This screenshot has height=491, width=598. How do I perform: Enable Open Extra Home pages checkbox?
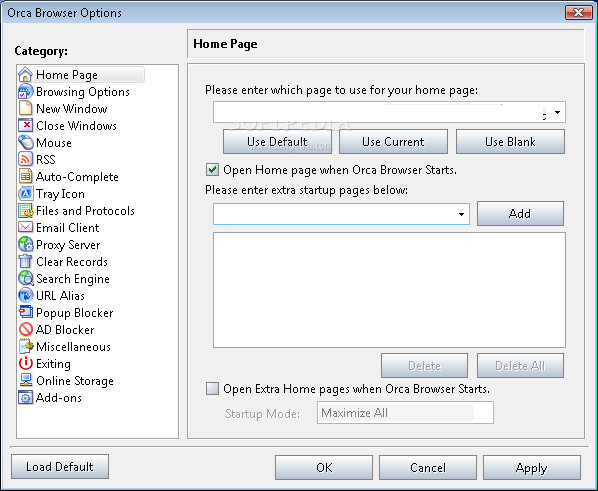click(x=212, y=389)
